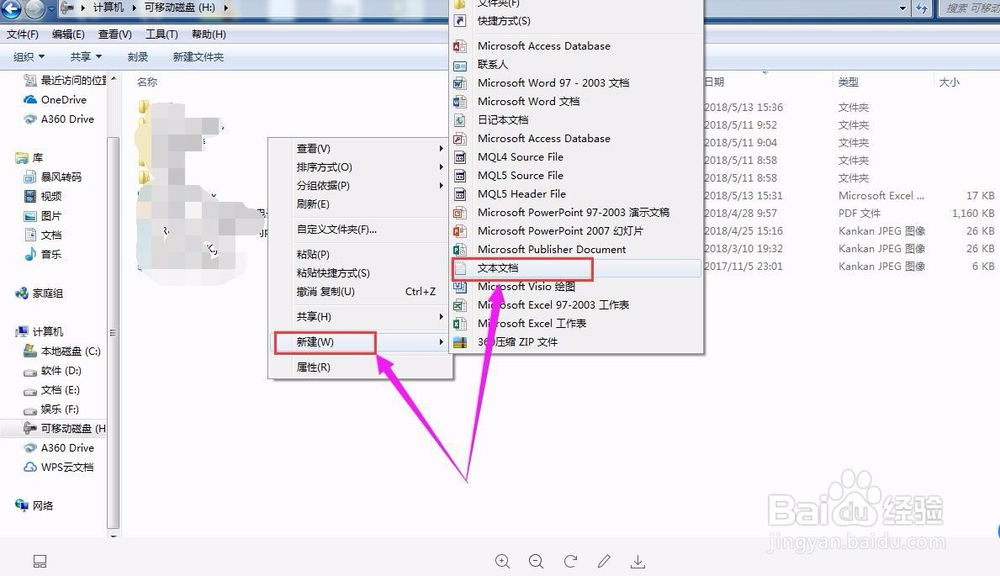Sort by the 类型 column header
The image size is (1000, 576).
(x=848, y=82)
